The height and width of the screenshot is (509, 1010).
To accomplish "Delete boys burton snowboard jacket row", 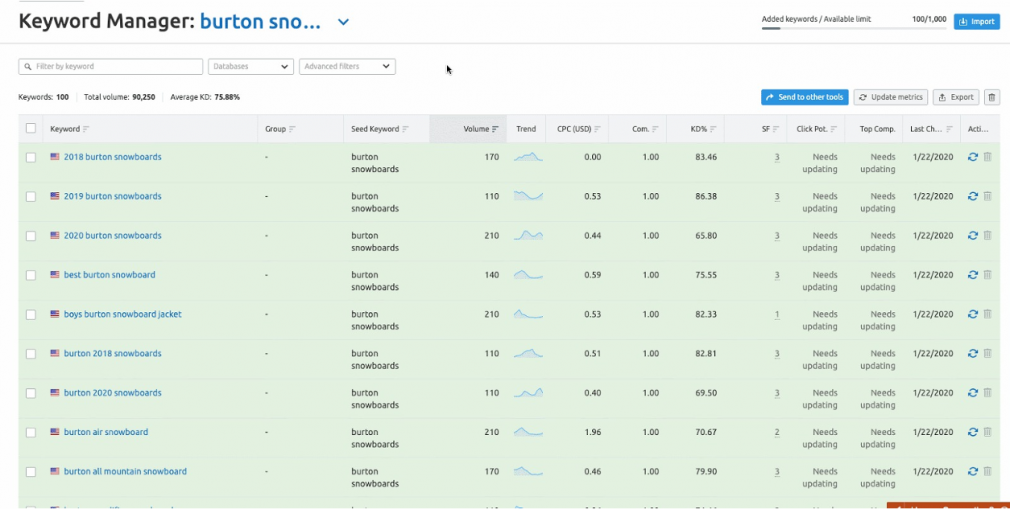I will coord(987,314).
